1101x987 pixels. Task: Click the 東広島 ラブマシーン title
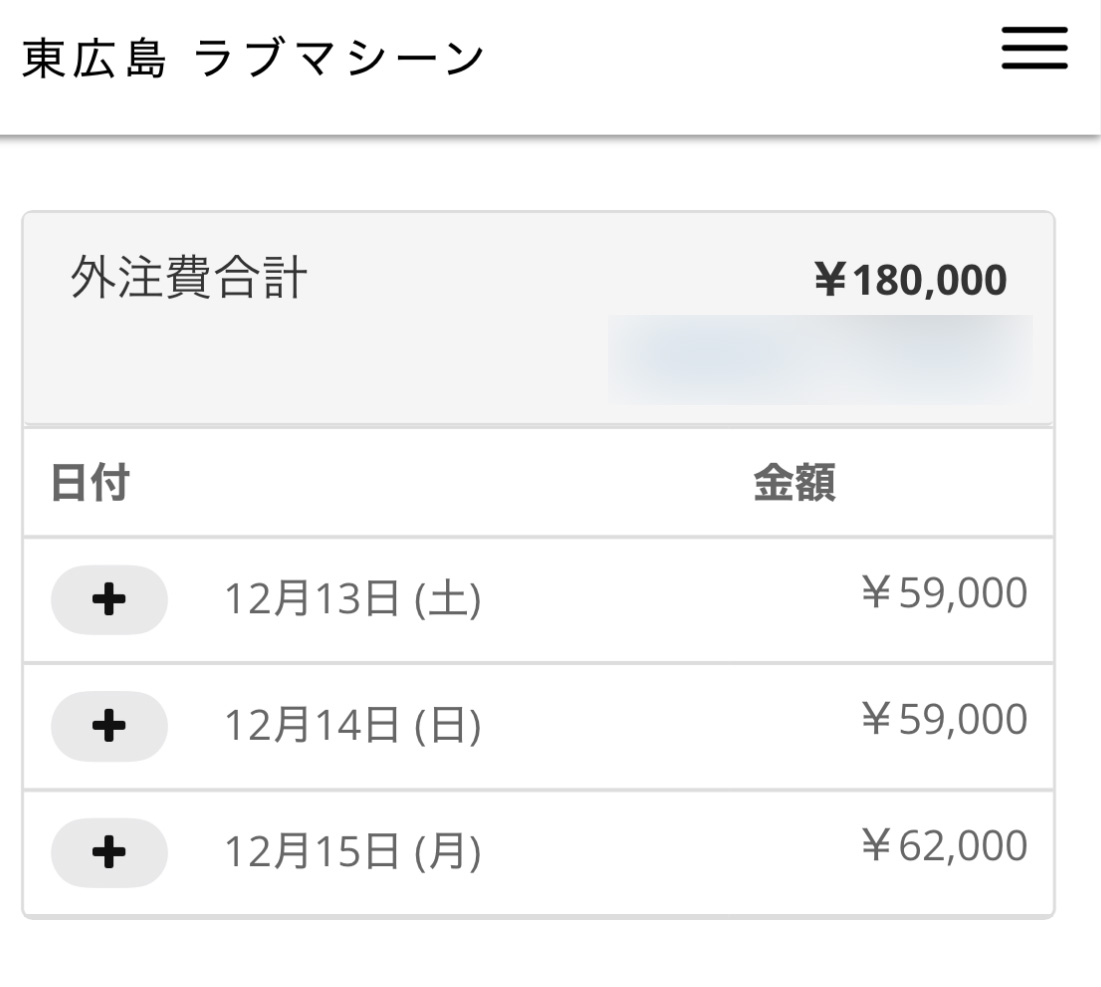tap(252, 58)
